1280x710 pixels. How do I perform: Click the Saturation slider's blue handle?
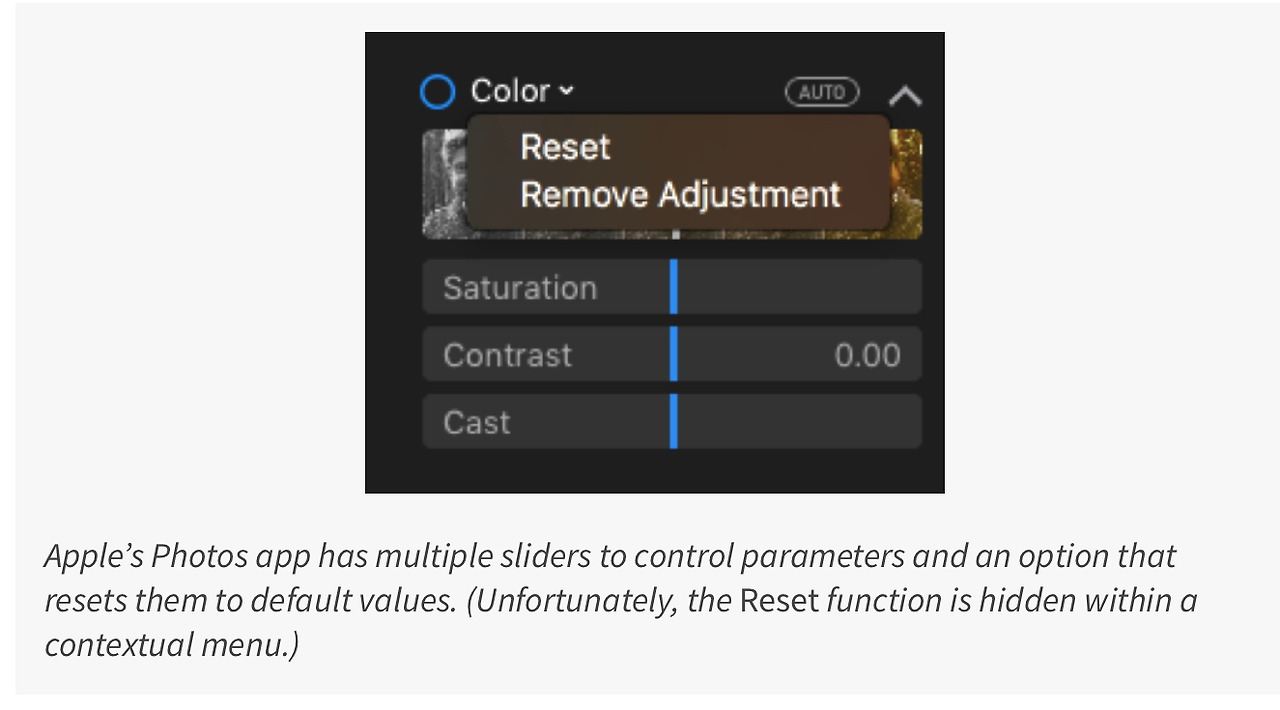[x=674, y=287]
